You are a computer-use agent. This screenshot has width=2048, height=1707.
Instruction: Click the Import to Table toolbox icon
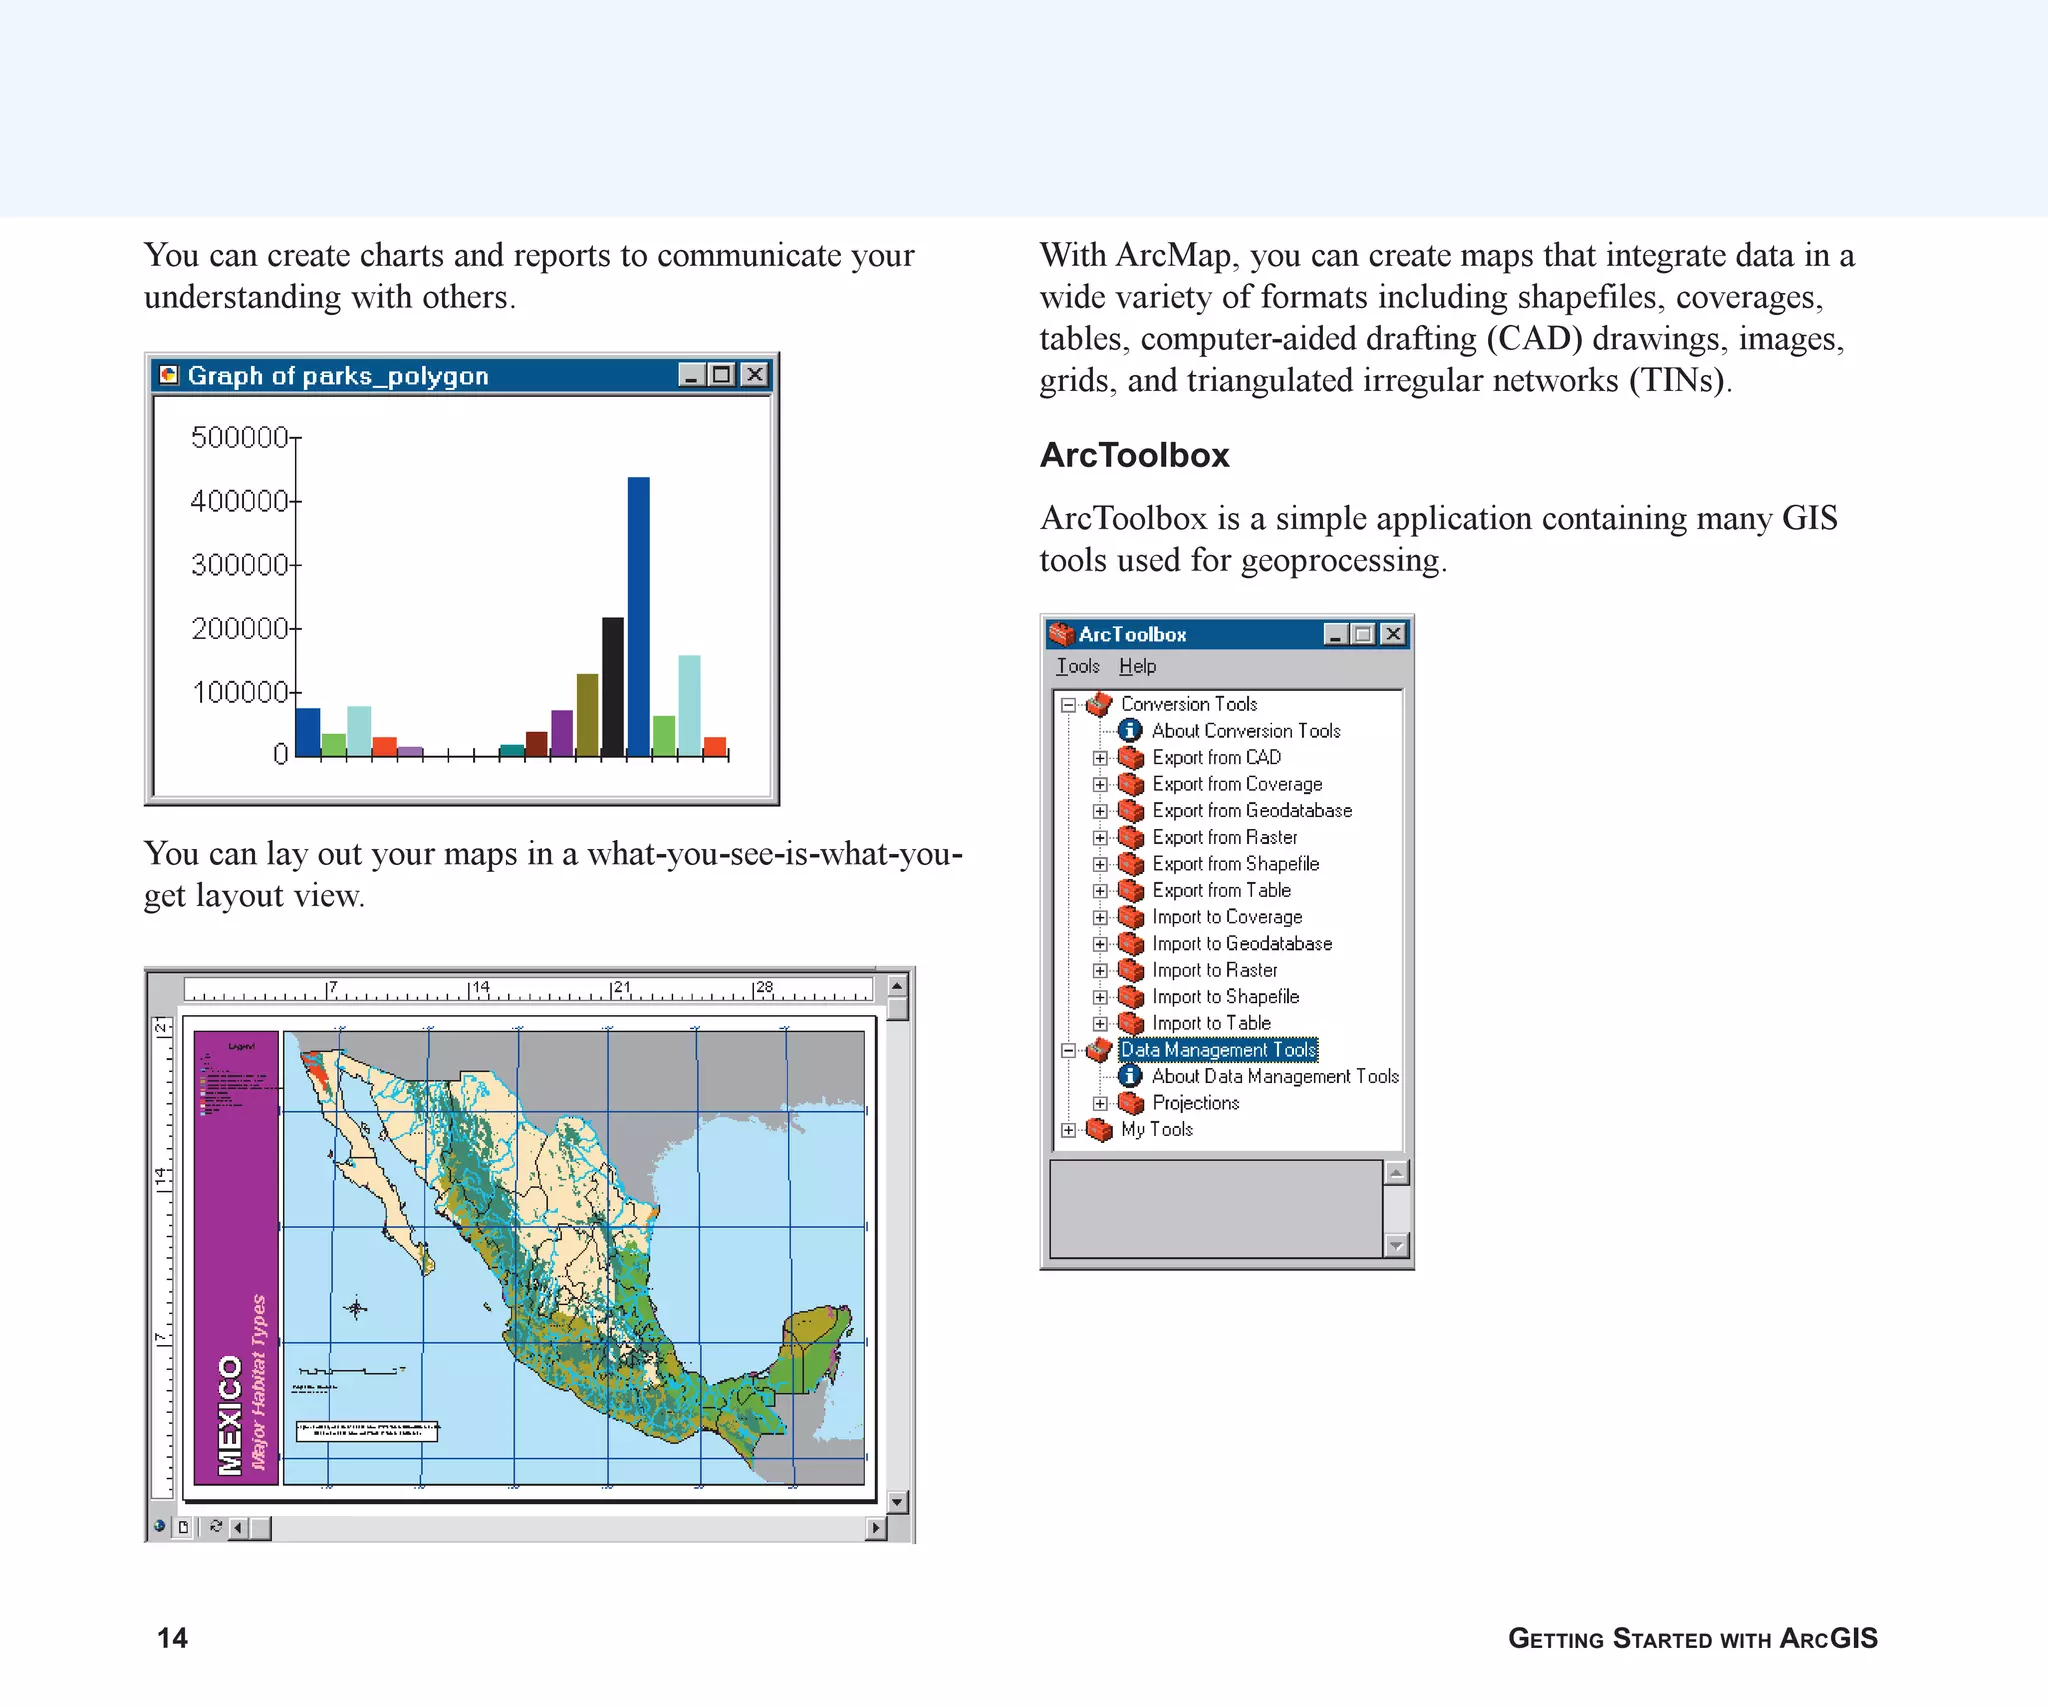pos(1131,1024)
